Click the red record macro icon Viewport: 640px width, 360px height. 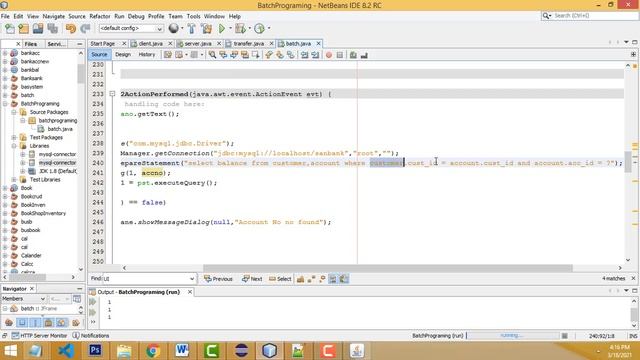[329, 55]
